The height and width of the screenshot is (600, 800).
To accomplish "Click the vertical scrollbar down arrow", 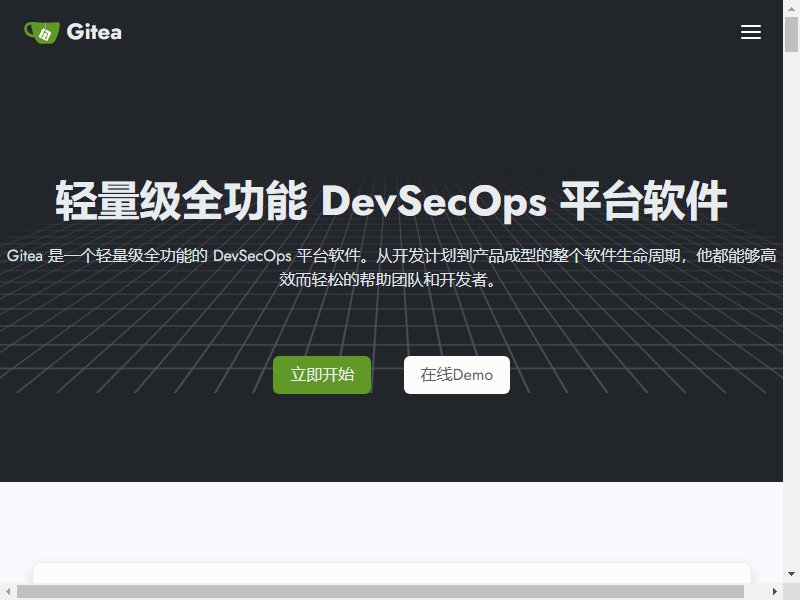I will [791, 574].
